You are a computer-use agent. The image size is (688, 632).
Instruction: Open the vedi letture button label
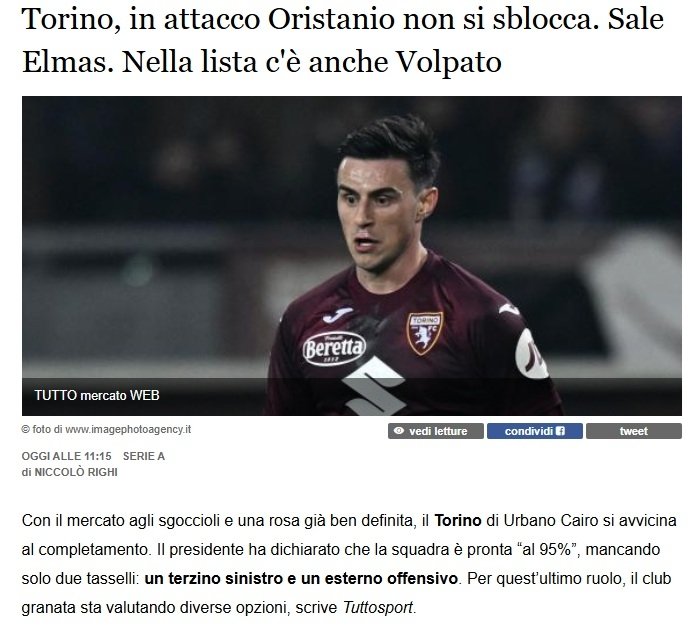pyautogui.click(x=438, y=431)
